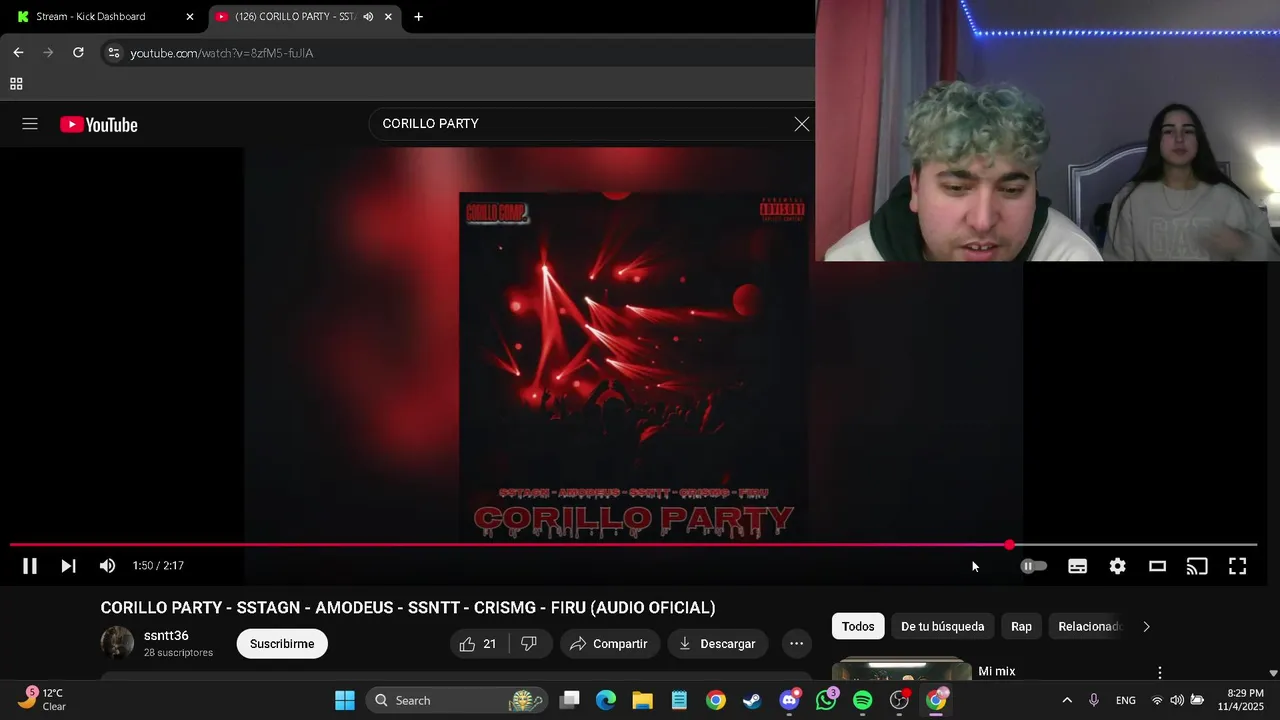Seek on the red video progress bar

pos(633,545)
